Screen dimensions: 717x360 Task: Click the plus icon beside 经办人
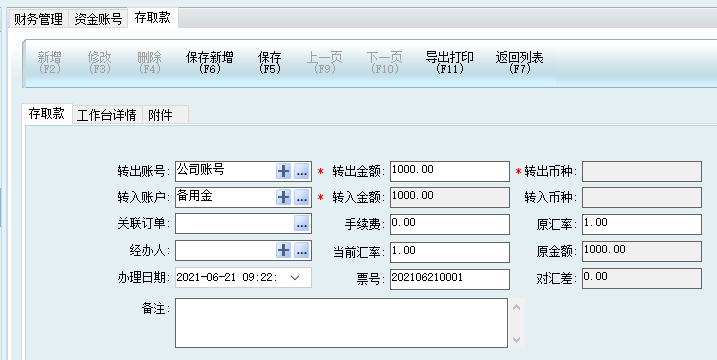[x=284, y=250]
